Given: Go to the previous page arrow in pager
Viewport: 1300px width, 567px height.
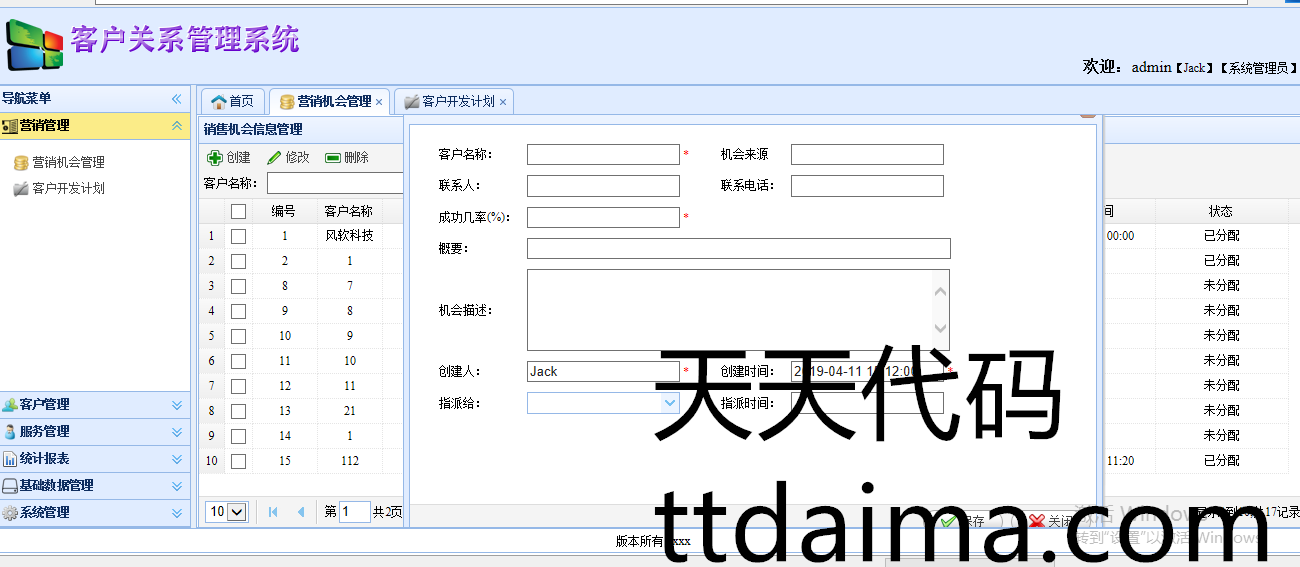Looking at the screenshot, I should tap(300, 512).
